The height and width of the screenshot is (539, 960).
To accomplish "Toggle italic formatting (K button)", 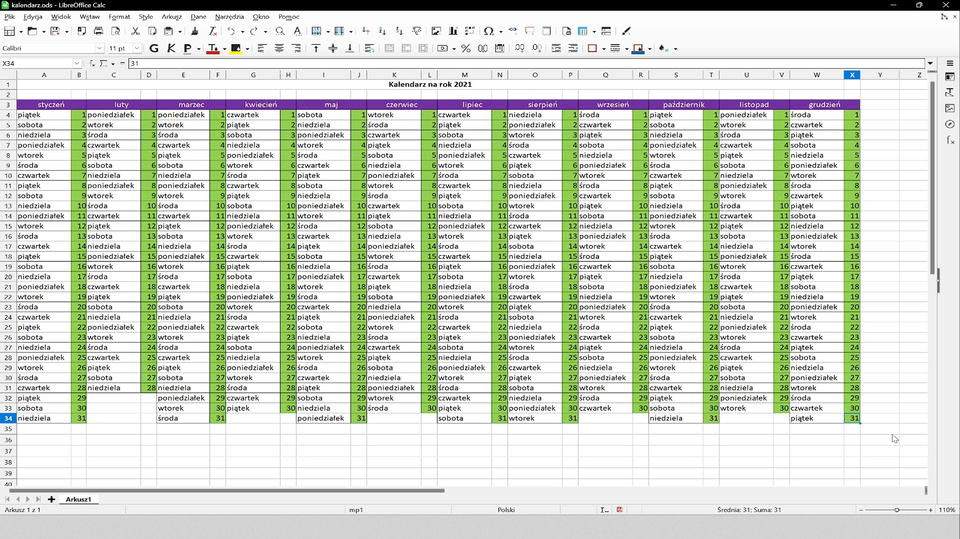I will pyautogui.click(x=172, y=48).
